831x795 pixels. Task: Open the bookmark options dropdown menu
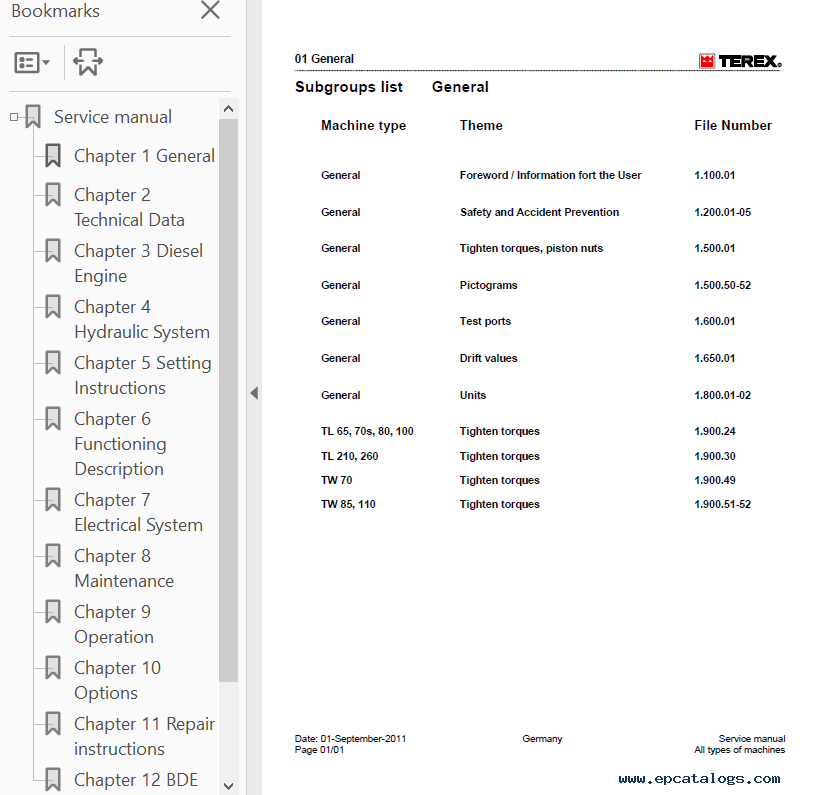(32, 63)
